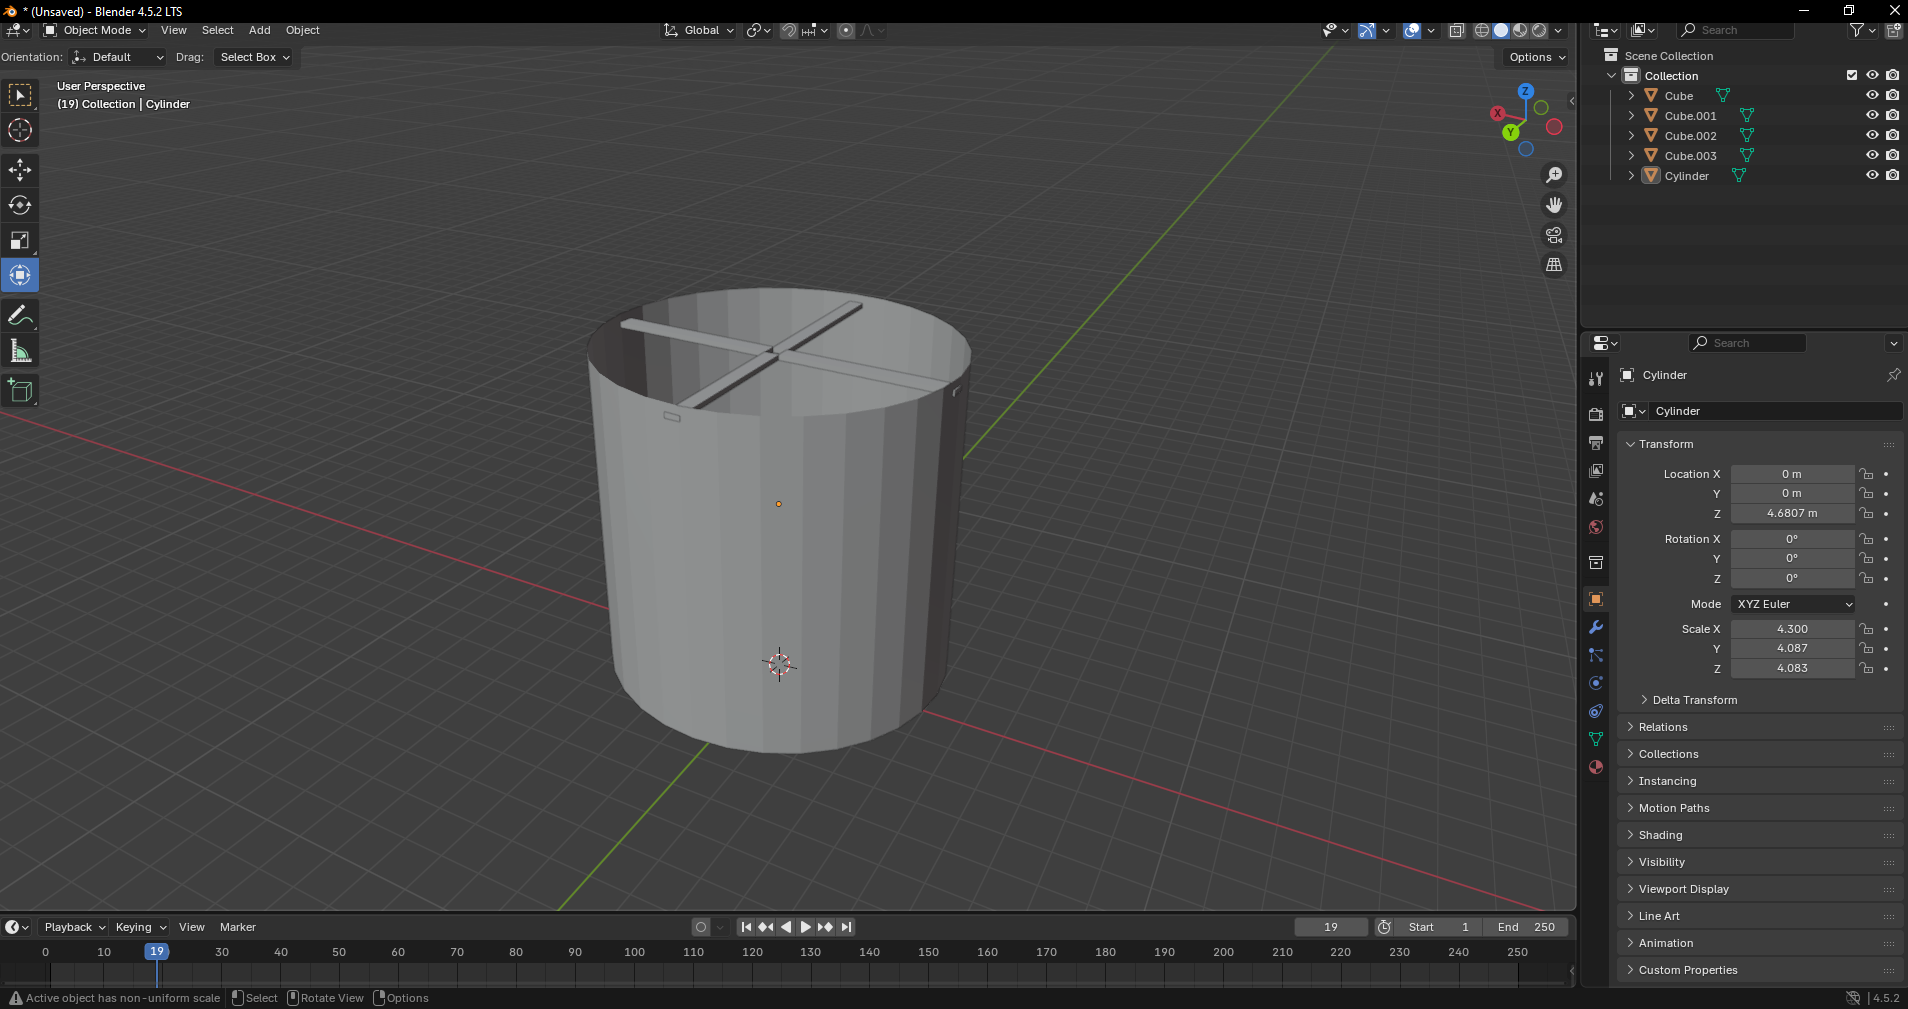Open the Object menu
This screenshot has height=1009, width=1908.
point(303,30)
